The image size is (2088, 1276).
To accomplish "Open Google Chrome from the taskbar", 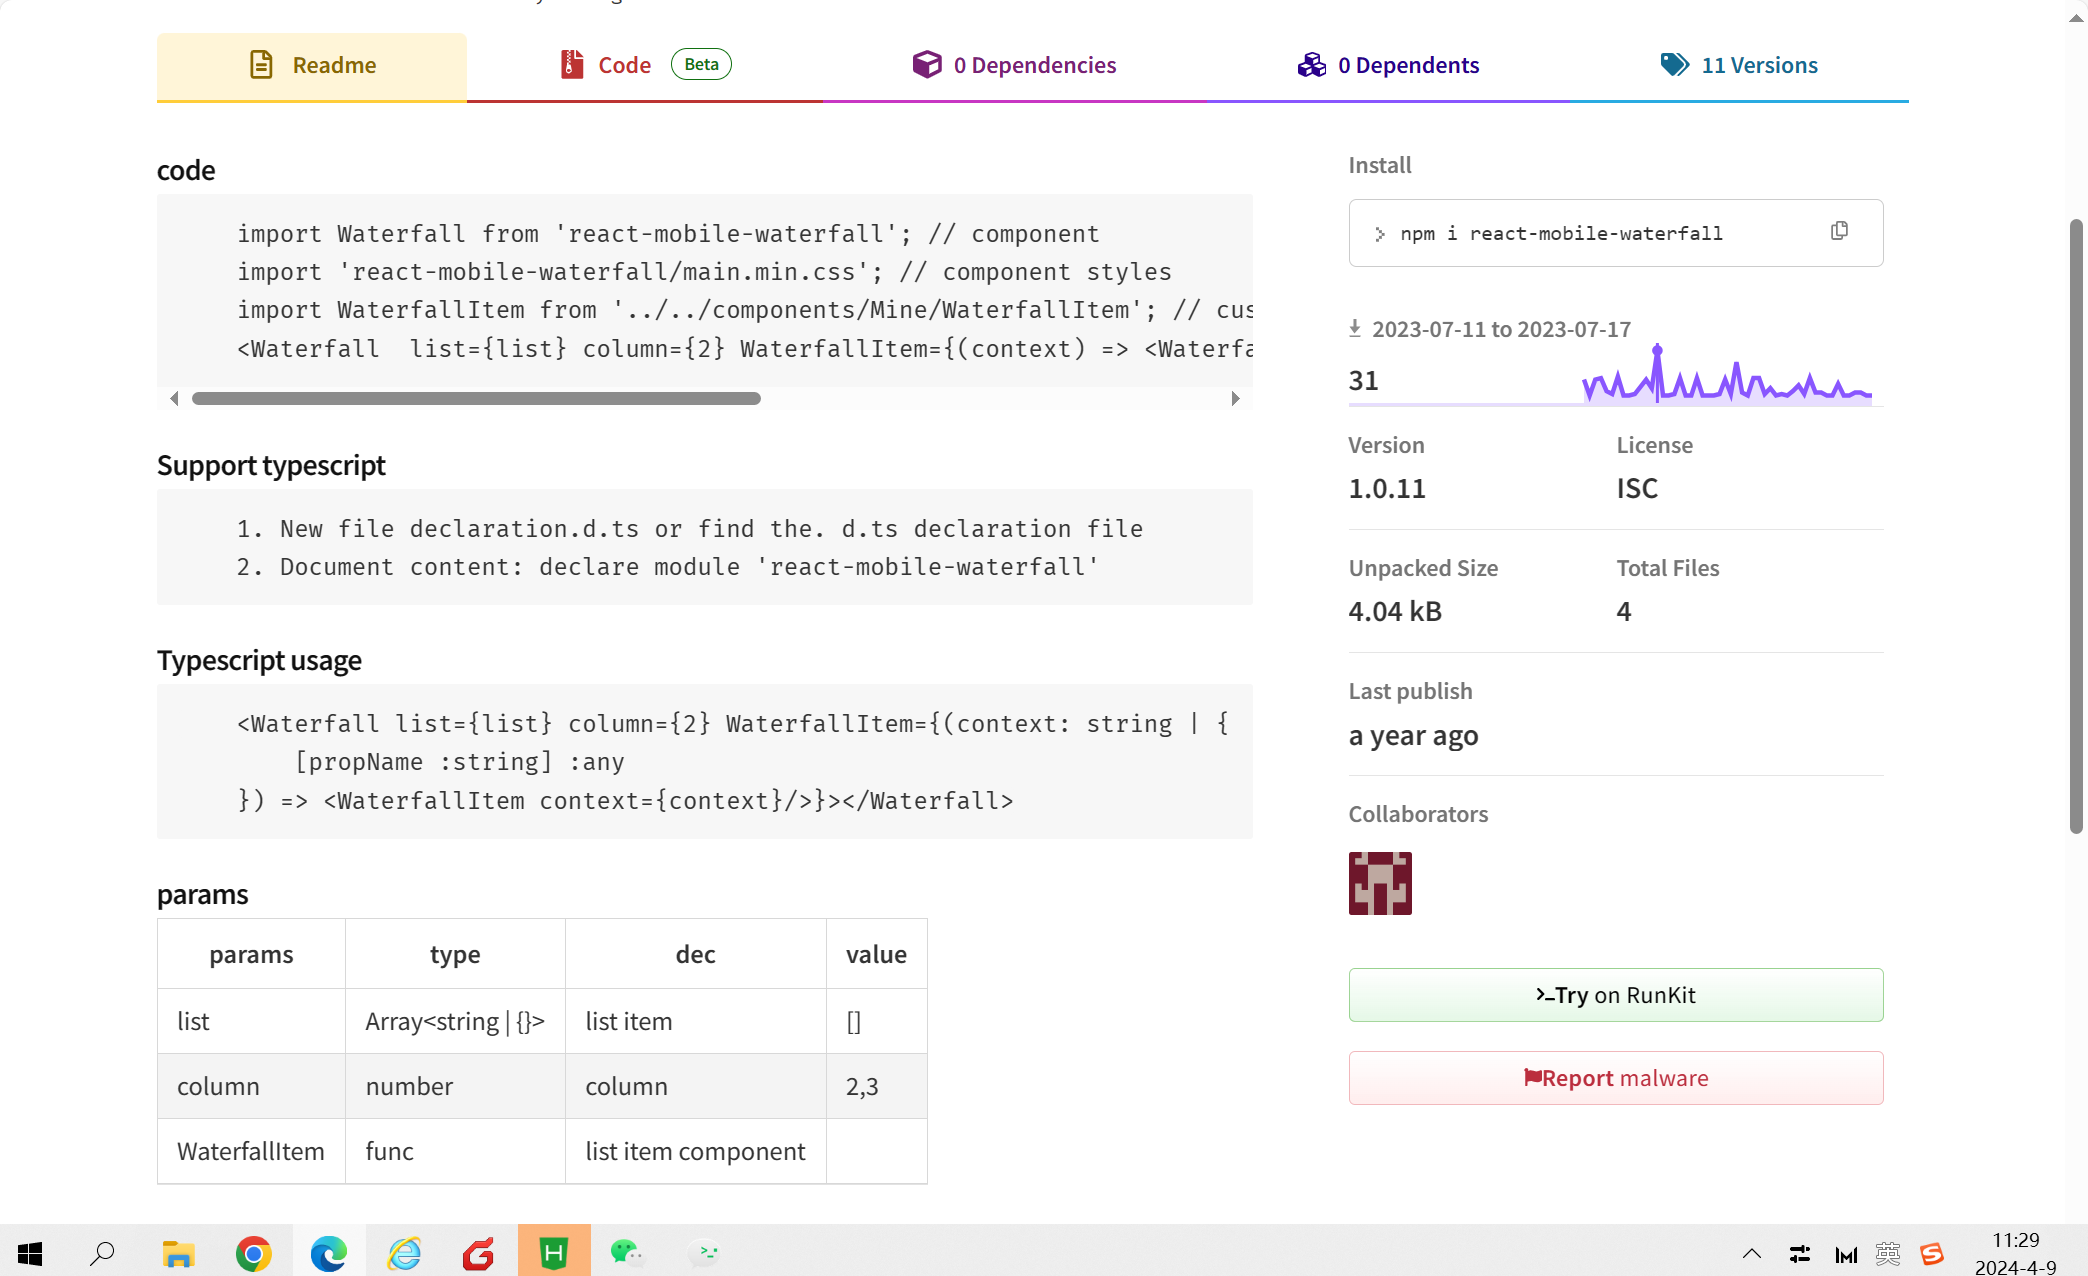I will point(254,1253).
